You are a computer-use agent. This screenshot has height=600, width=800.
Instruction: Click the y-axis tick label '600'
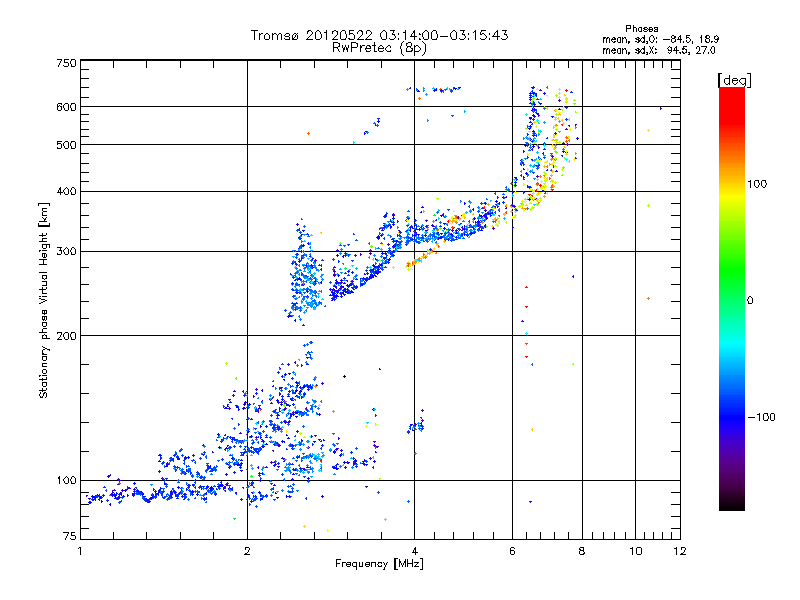click(67, 107)
